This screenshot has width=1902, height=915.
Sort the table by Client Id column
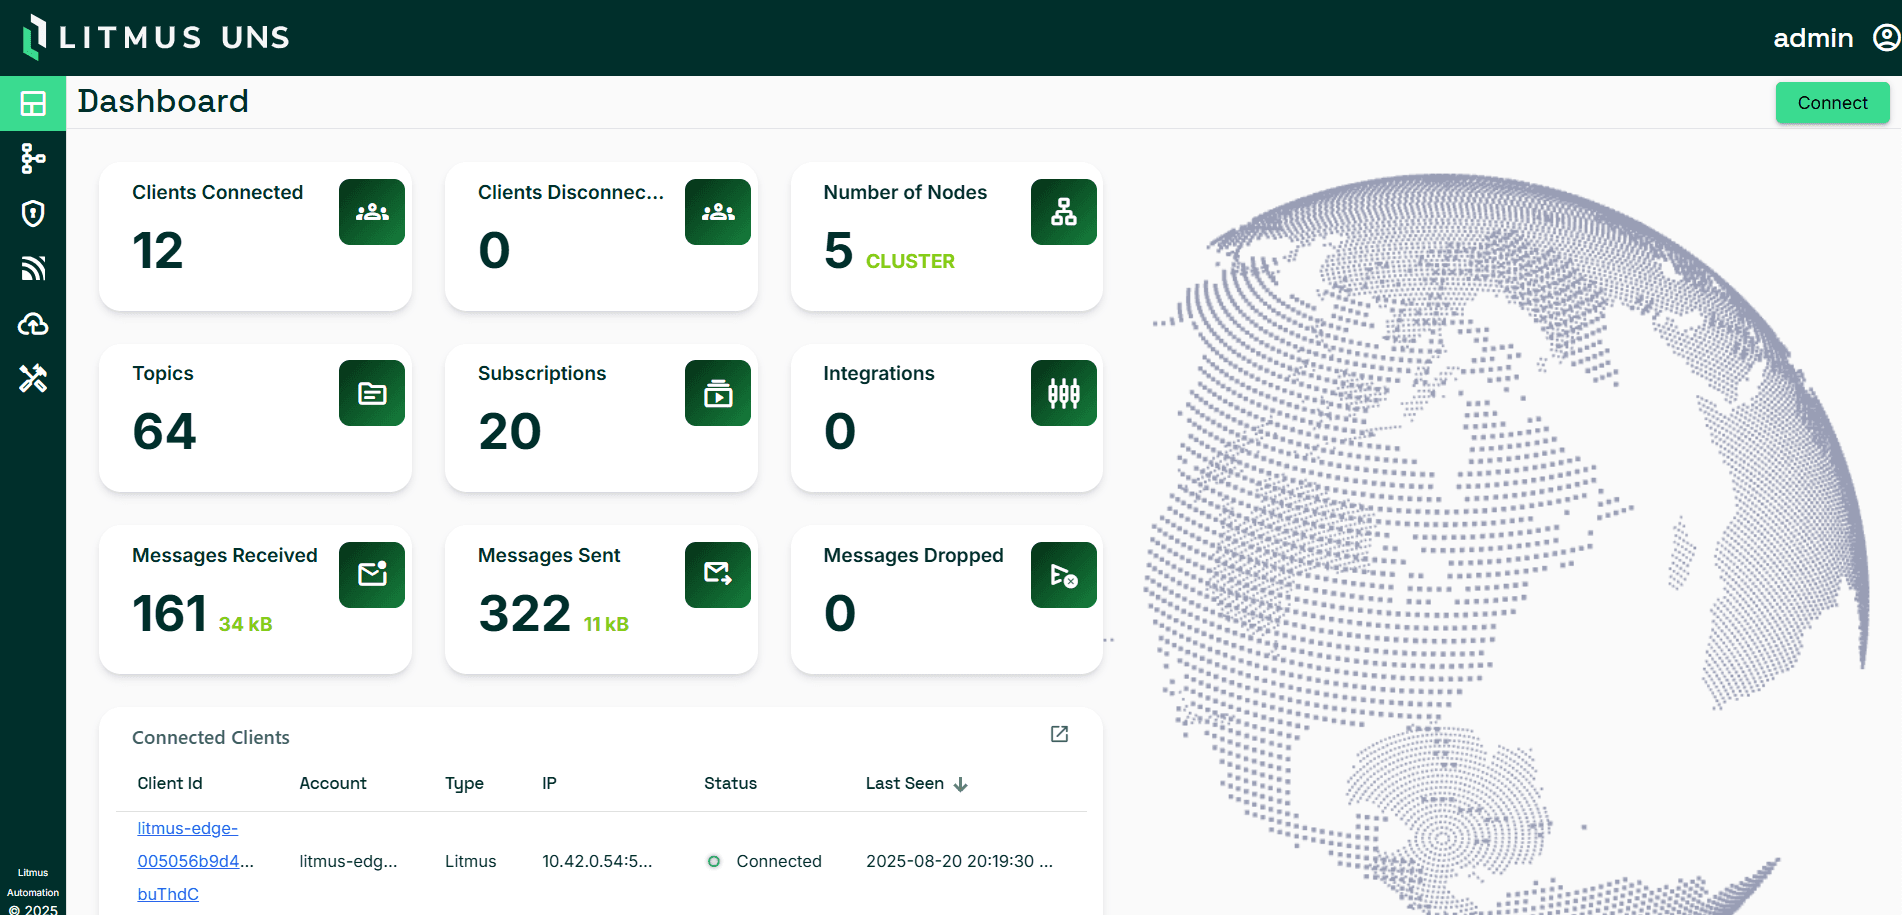169,783
